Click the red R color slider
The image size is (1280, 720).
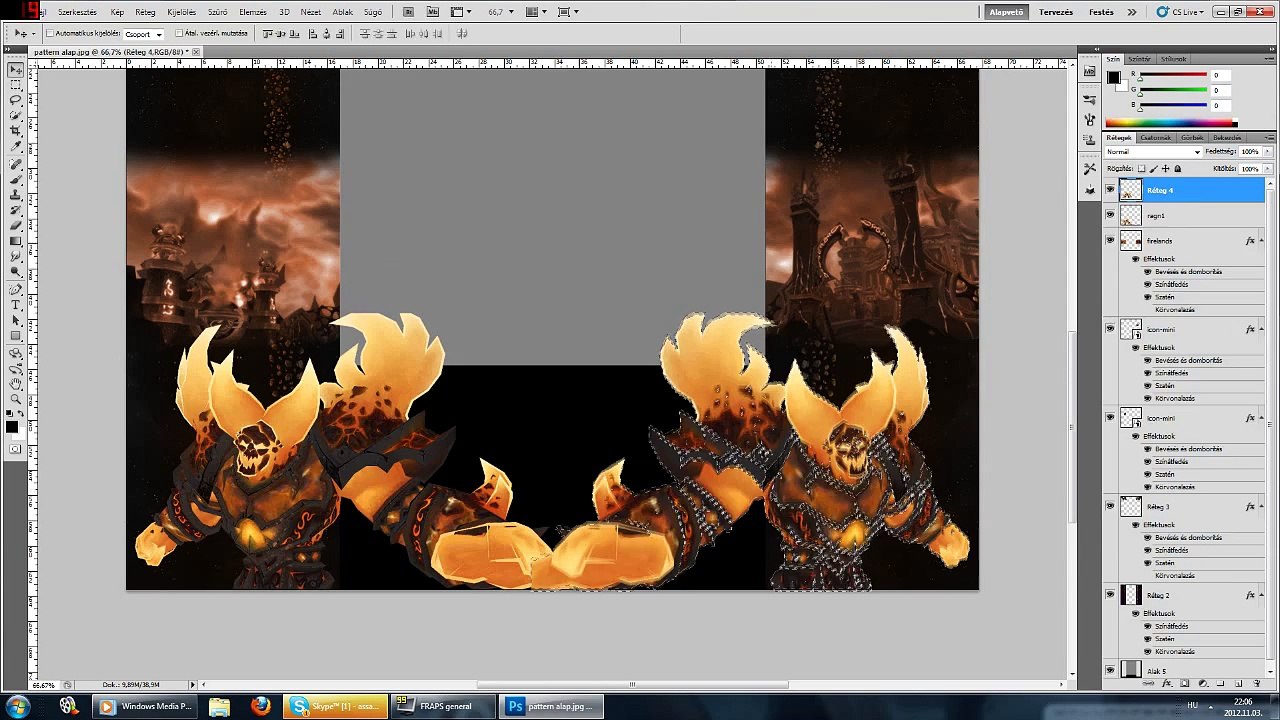coord(1173,75)
